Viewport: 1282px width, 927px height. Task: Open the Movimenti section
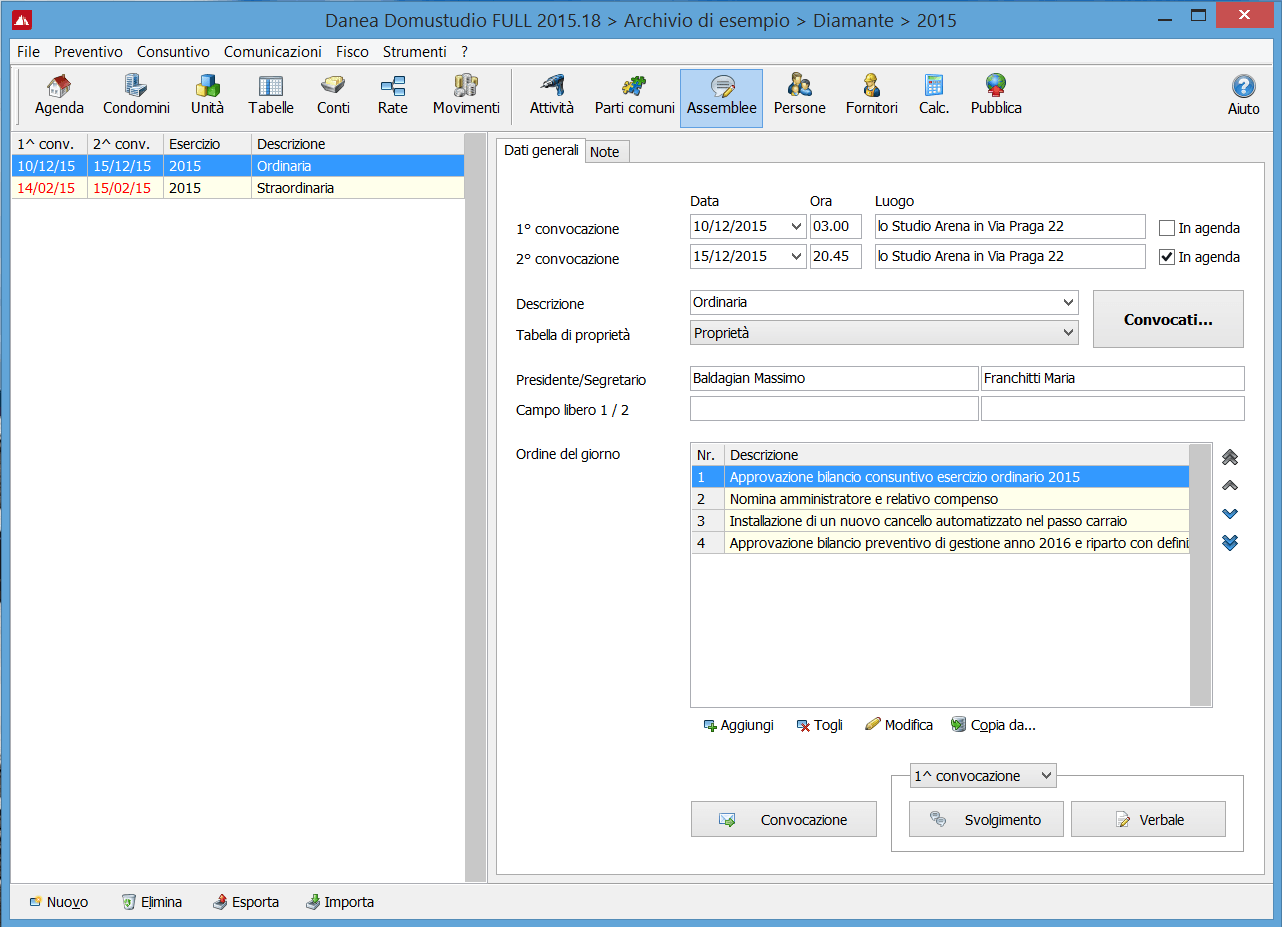coord(466,97)
